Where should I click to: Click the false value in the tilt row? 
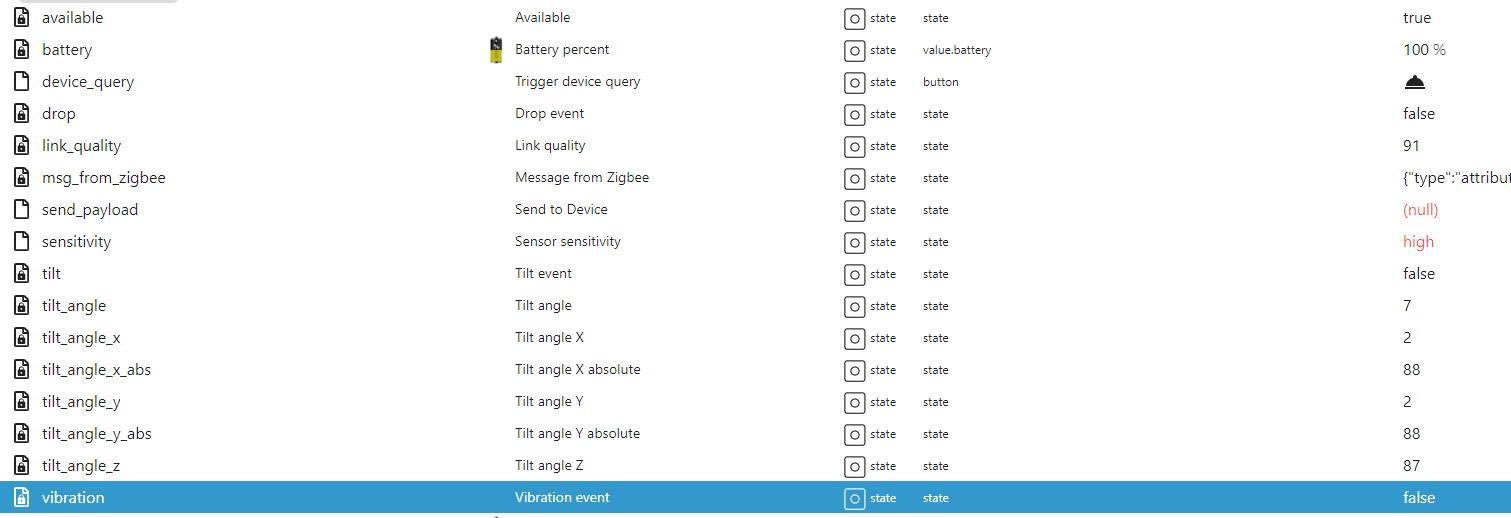tap(1419, 274)
